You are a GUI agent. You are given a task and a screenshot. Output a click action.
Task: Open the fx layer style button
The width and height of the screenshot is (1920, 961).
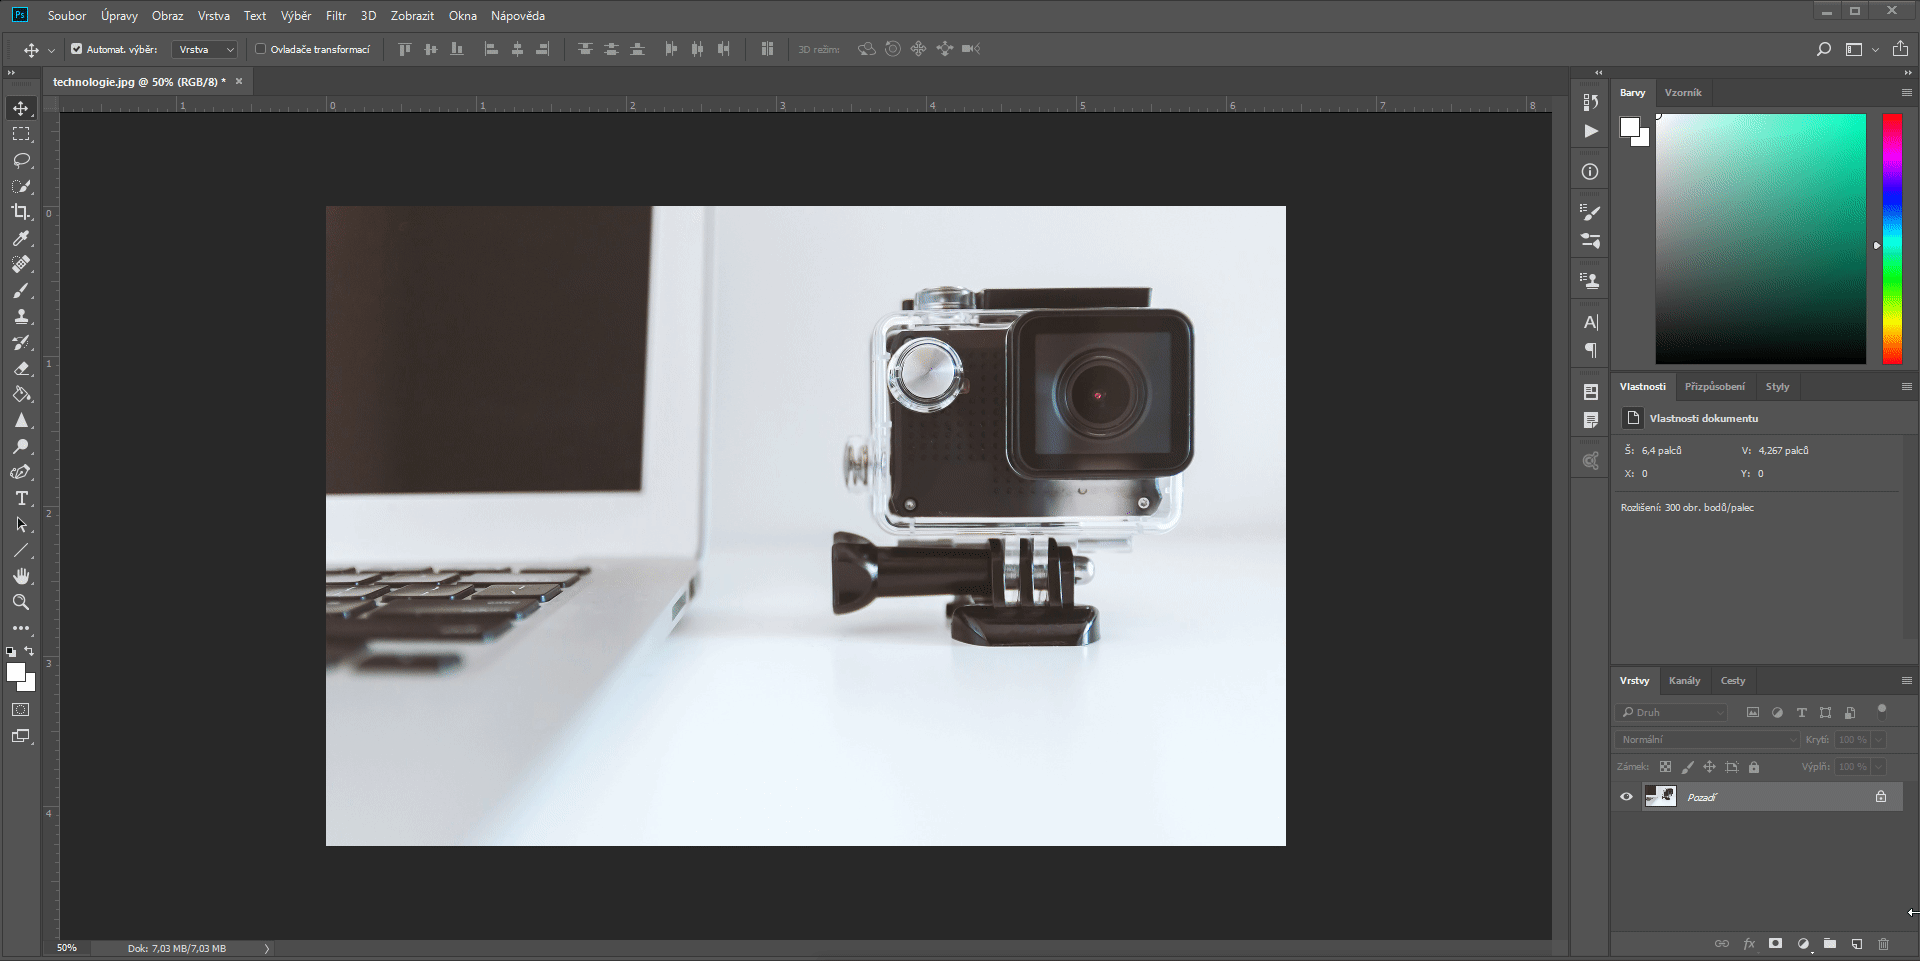click(1750, 943)
